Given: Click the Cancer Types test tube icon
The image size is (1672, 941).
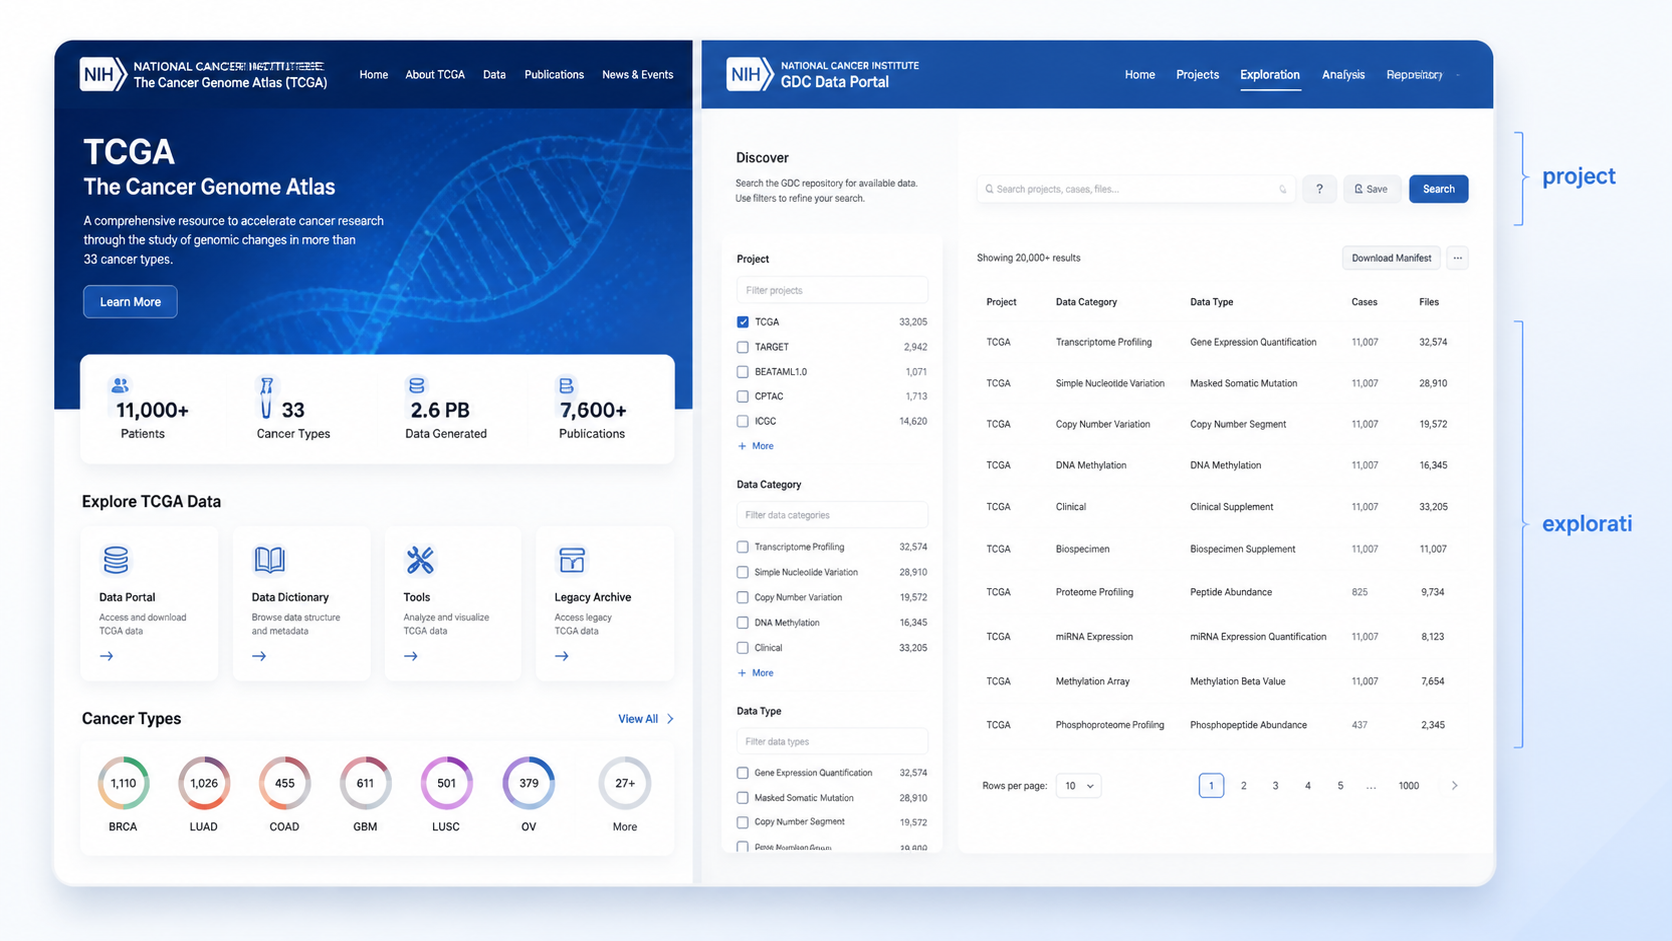Looking at the screenshot, I should (x=266, y=397).
